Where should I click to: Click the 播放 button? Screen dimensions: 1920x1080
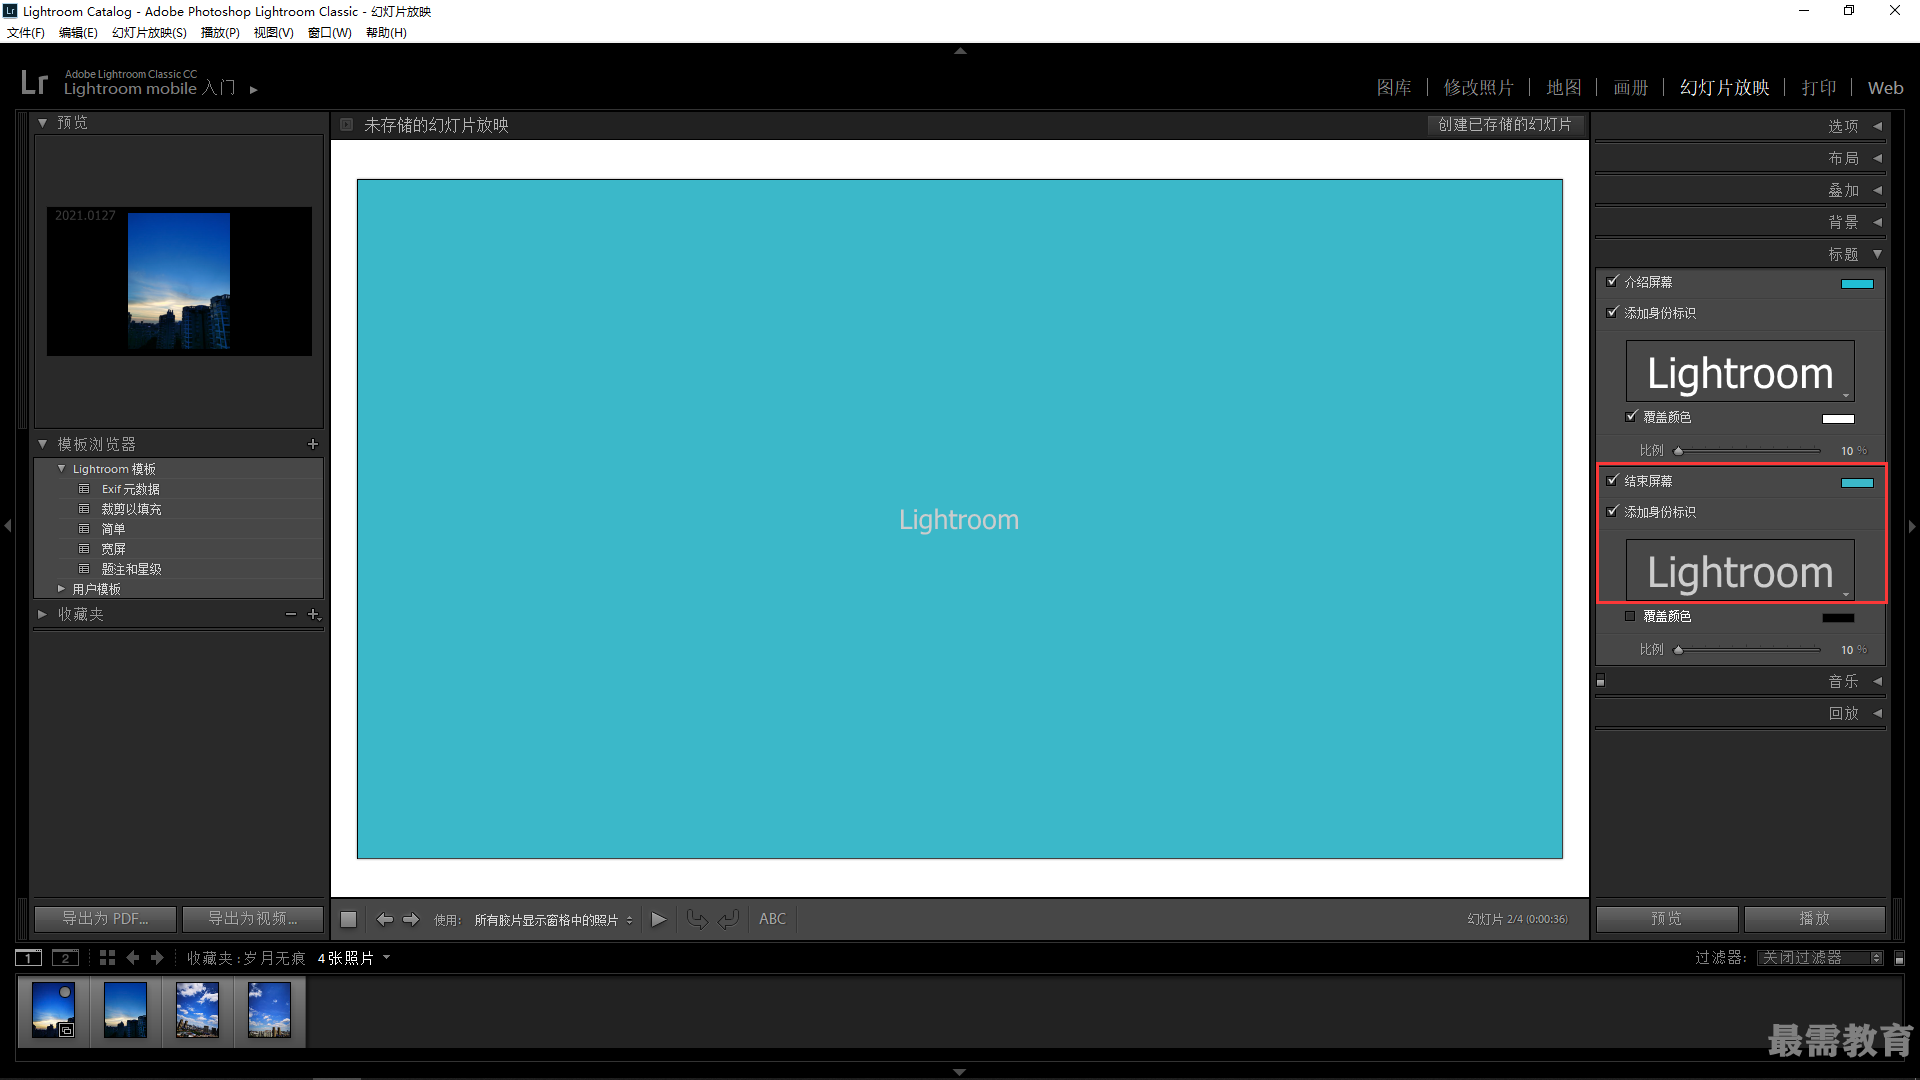[1815, 919]
